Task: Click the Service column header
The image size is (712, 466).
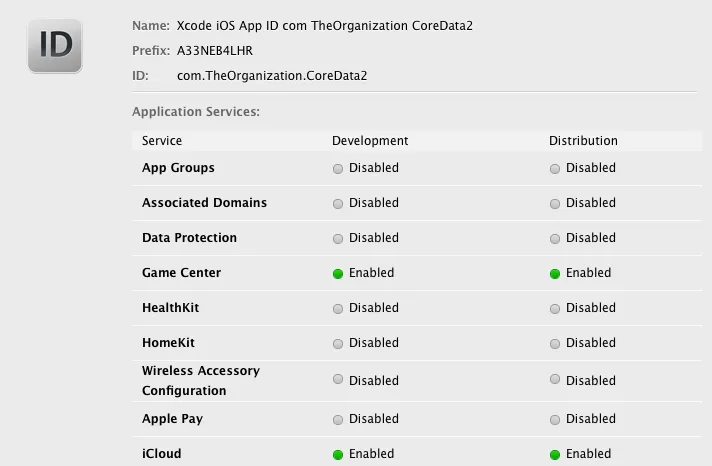Action: click(x=162, y=141)
